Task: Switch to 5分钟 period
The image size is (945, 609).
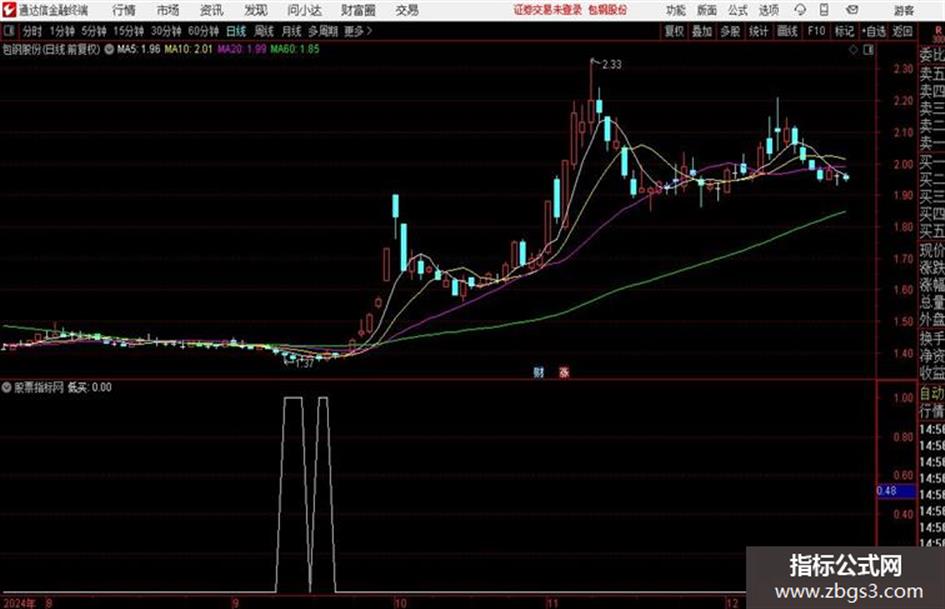Action: pos(93,31)
